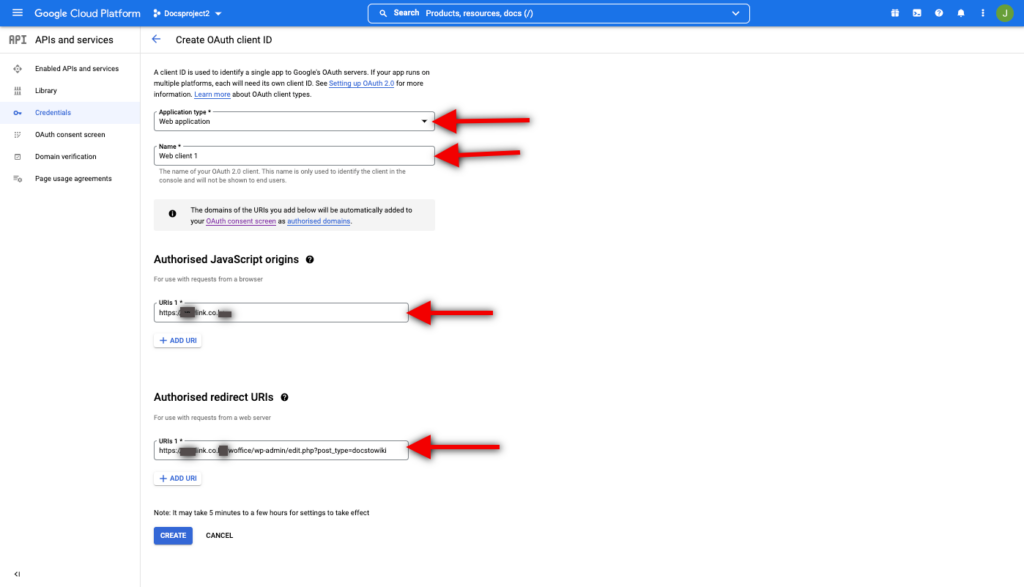The image size is (1024, 587).
Task: Go to Enabled APIs and services
Action: pos(76,69)
